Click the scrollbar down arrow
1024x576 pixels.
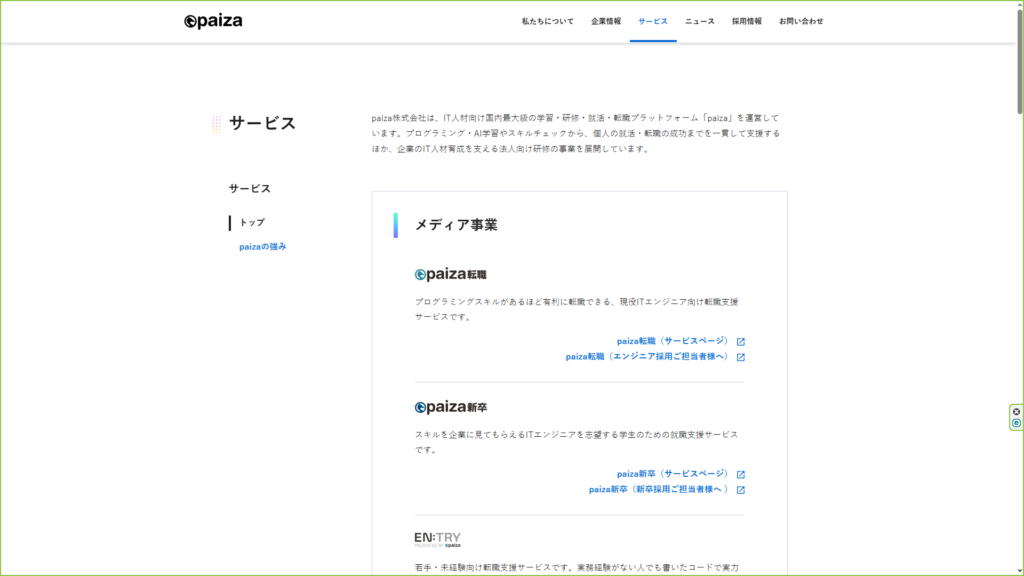pos(1019,571)
